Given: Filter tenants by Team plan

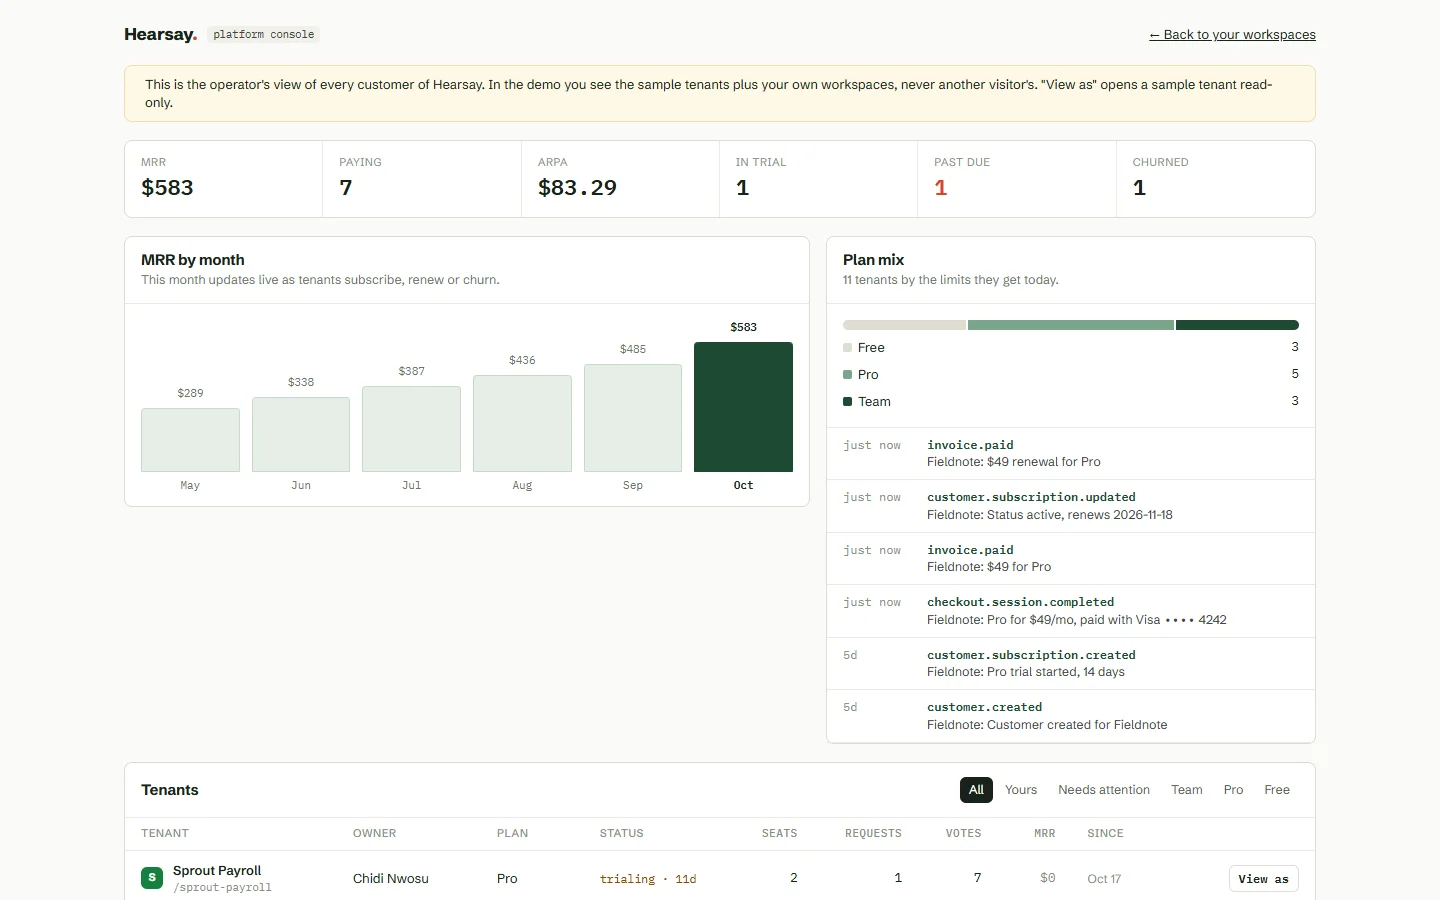Looking at the screenshot, I should point(1187,790).
